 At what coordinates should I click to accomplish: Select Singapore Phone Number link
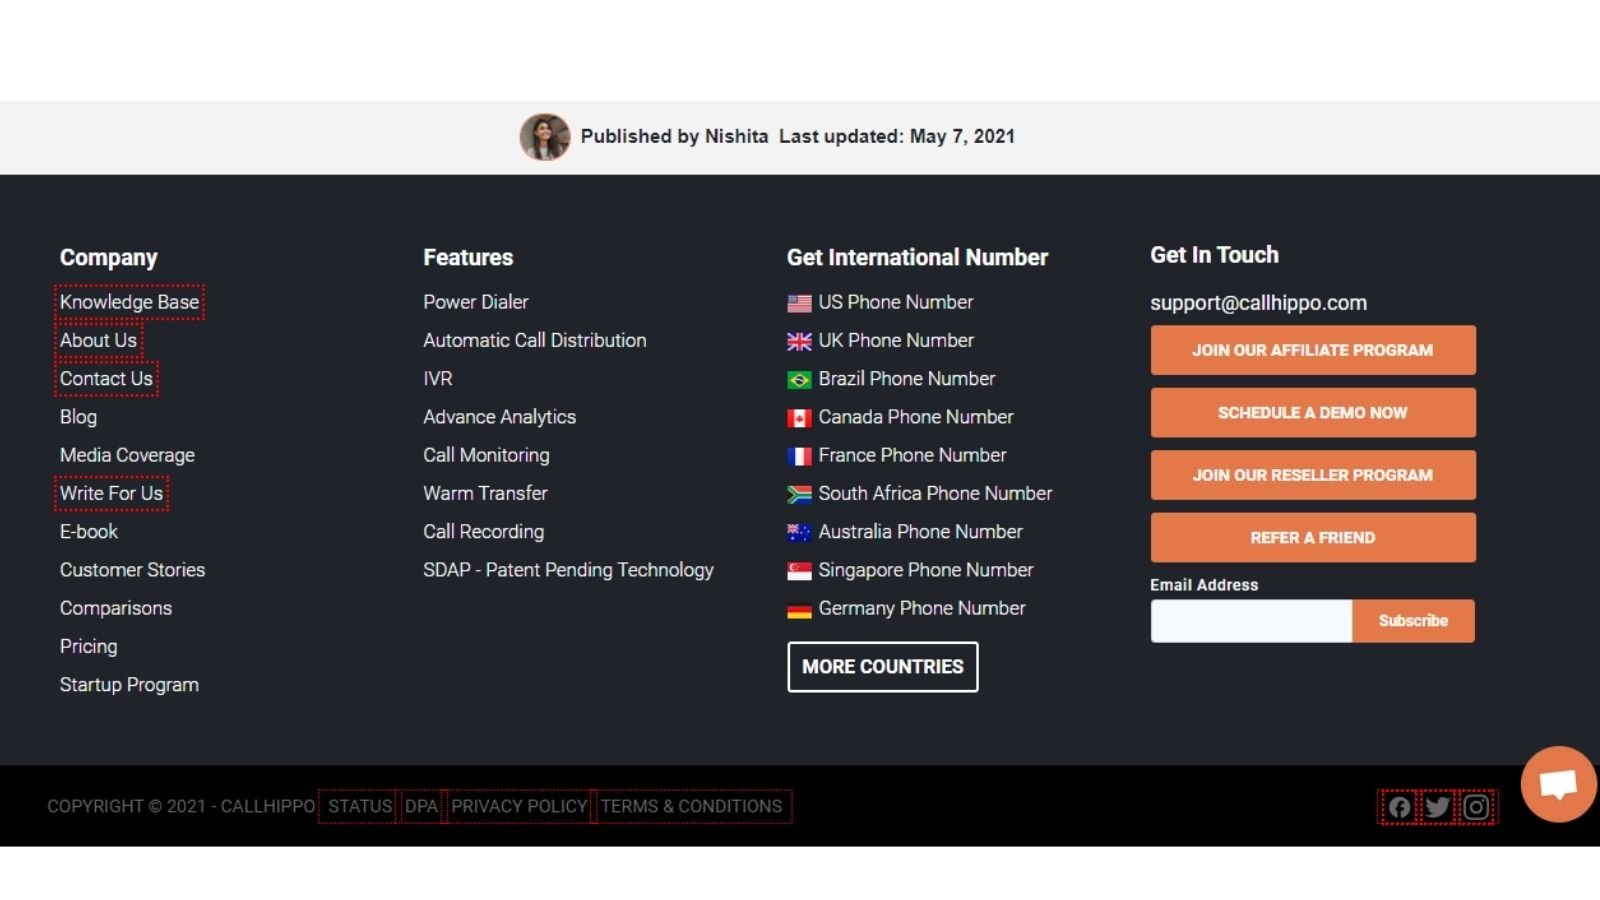click(x=925, y=570)
